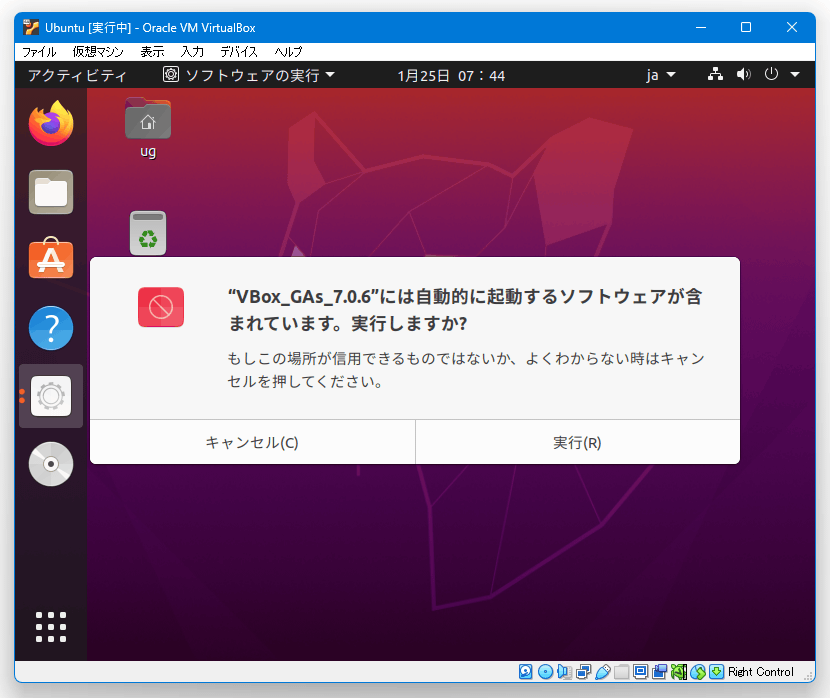
Task: Maximize the VirtualBox window
Action: click(x=746, y=28)
